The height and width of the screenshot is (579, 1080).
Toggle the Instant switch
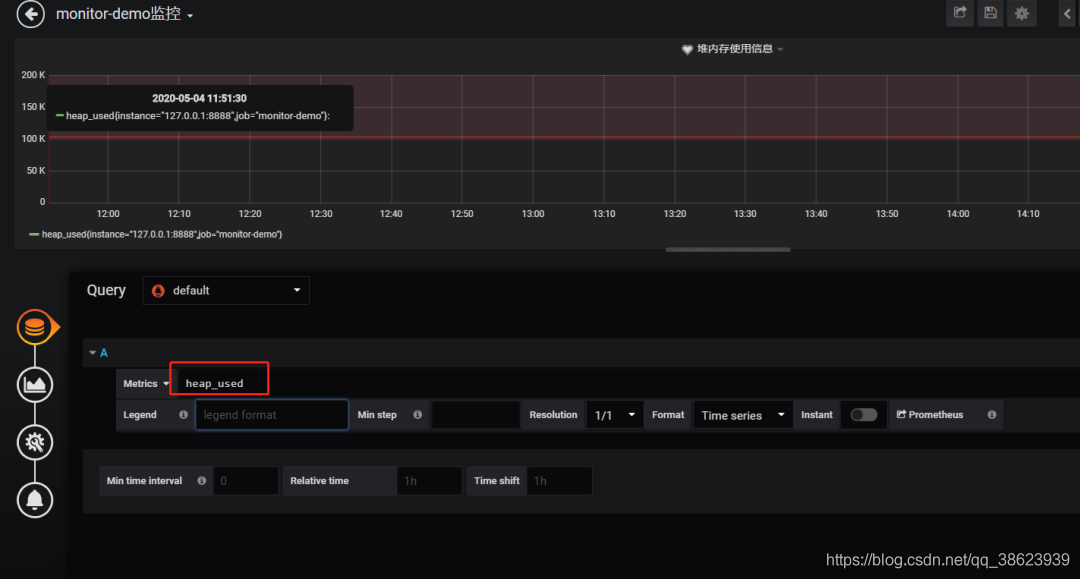[864, 414]
